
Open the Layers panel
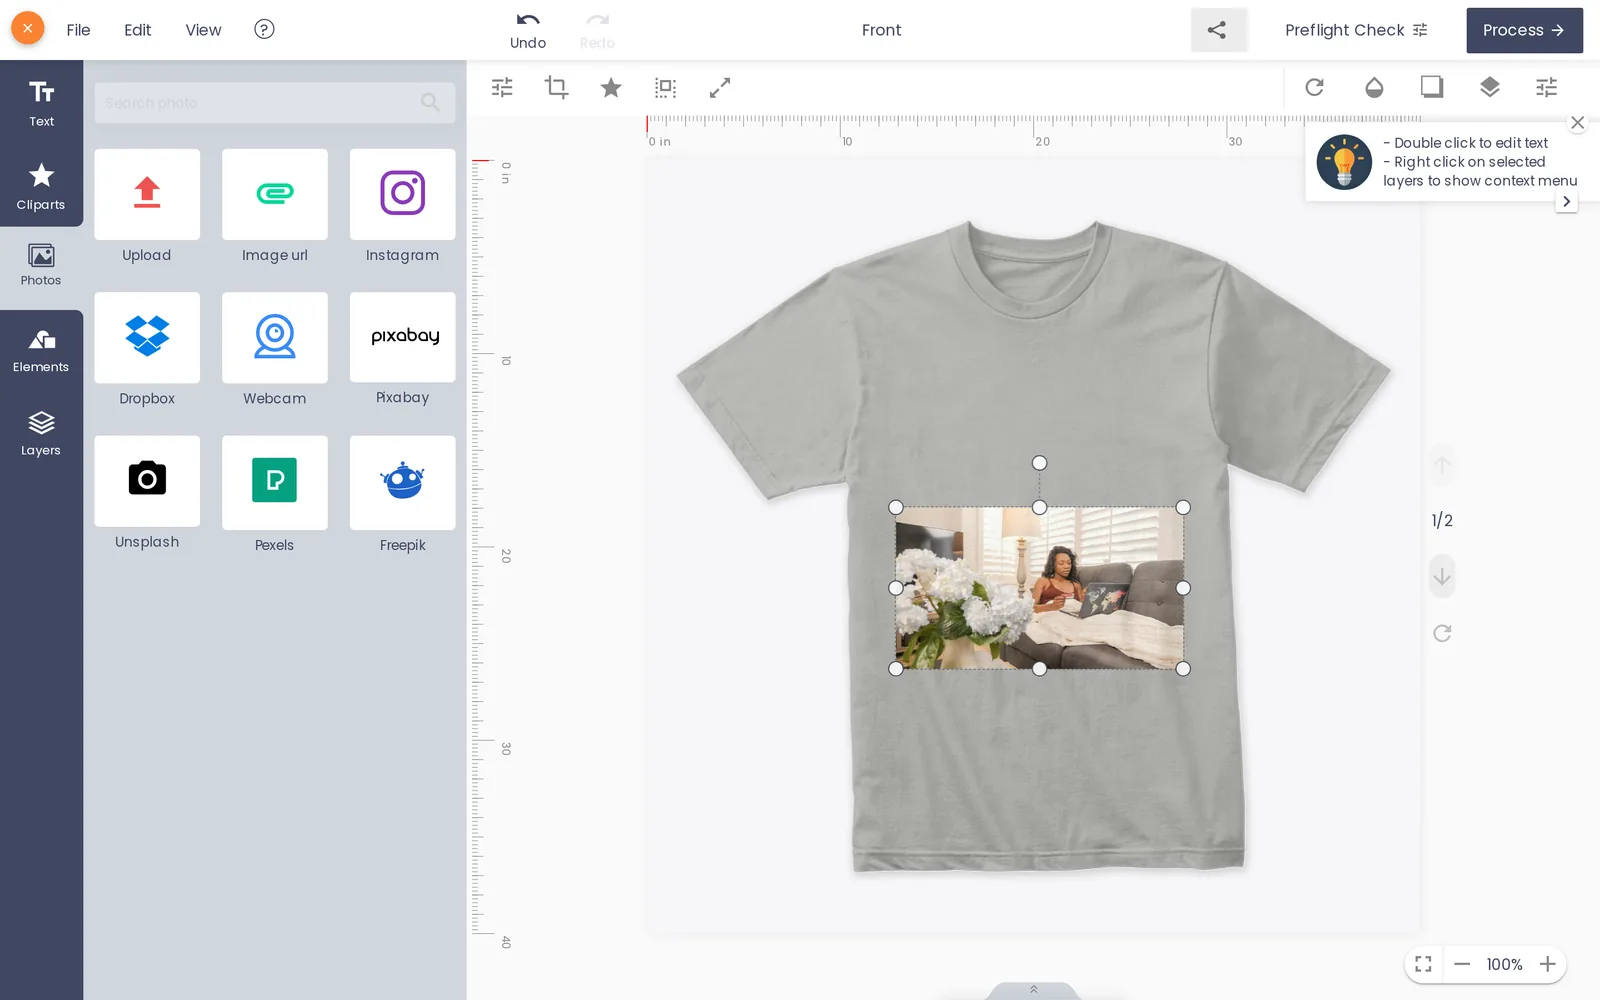pos(41,434)
